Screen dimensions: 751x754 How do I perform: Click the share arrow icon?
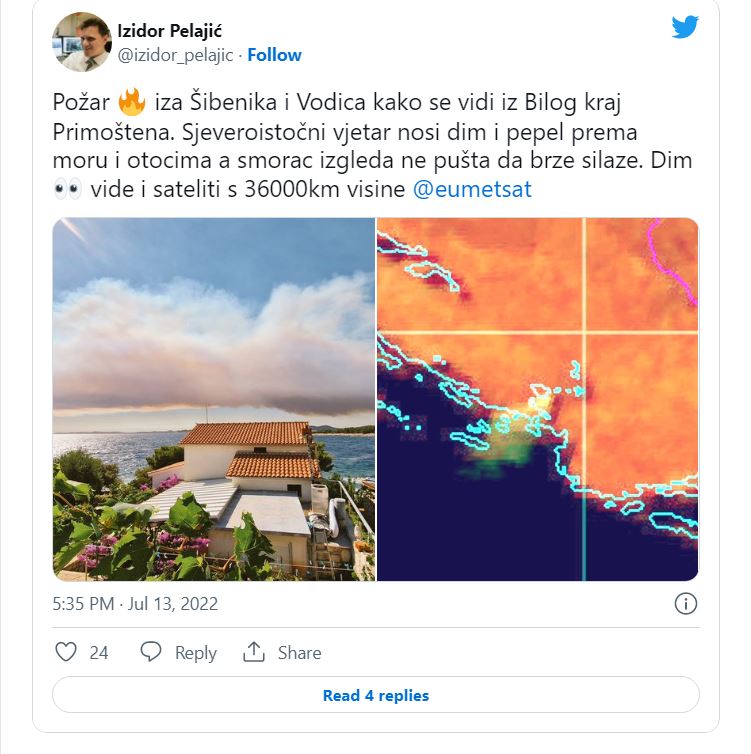click(254, 652)
